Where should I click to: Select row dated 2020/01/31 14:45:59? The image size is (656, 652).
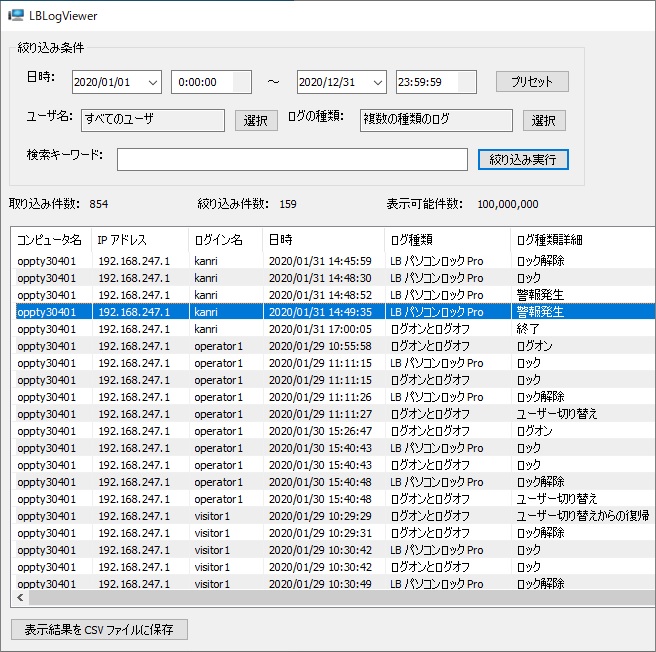tap(334, 261)
